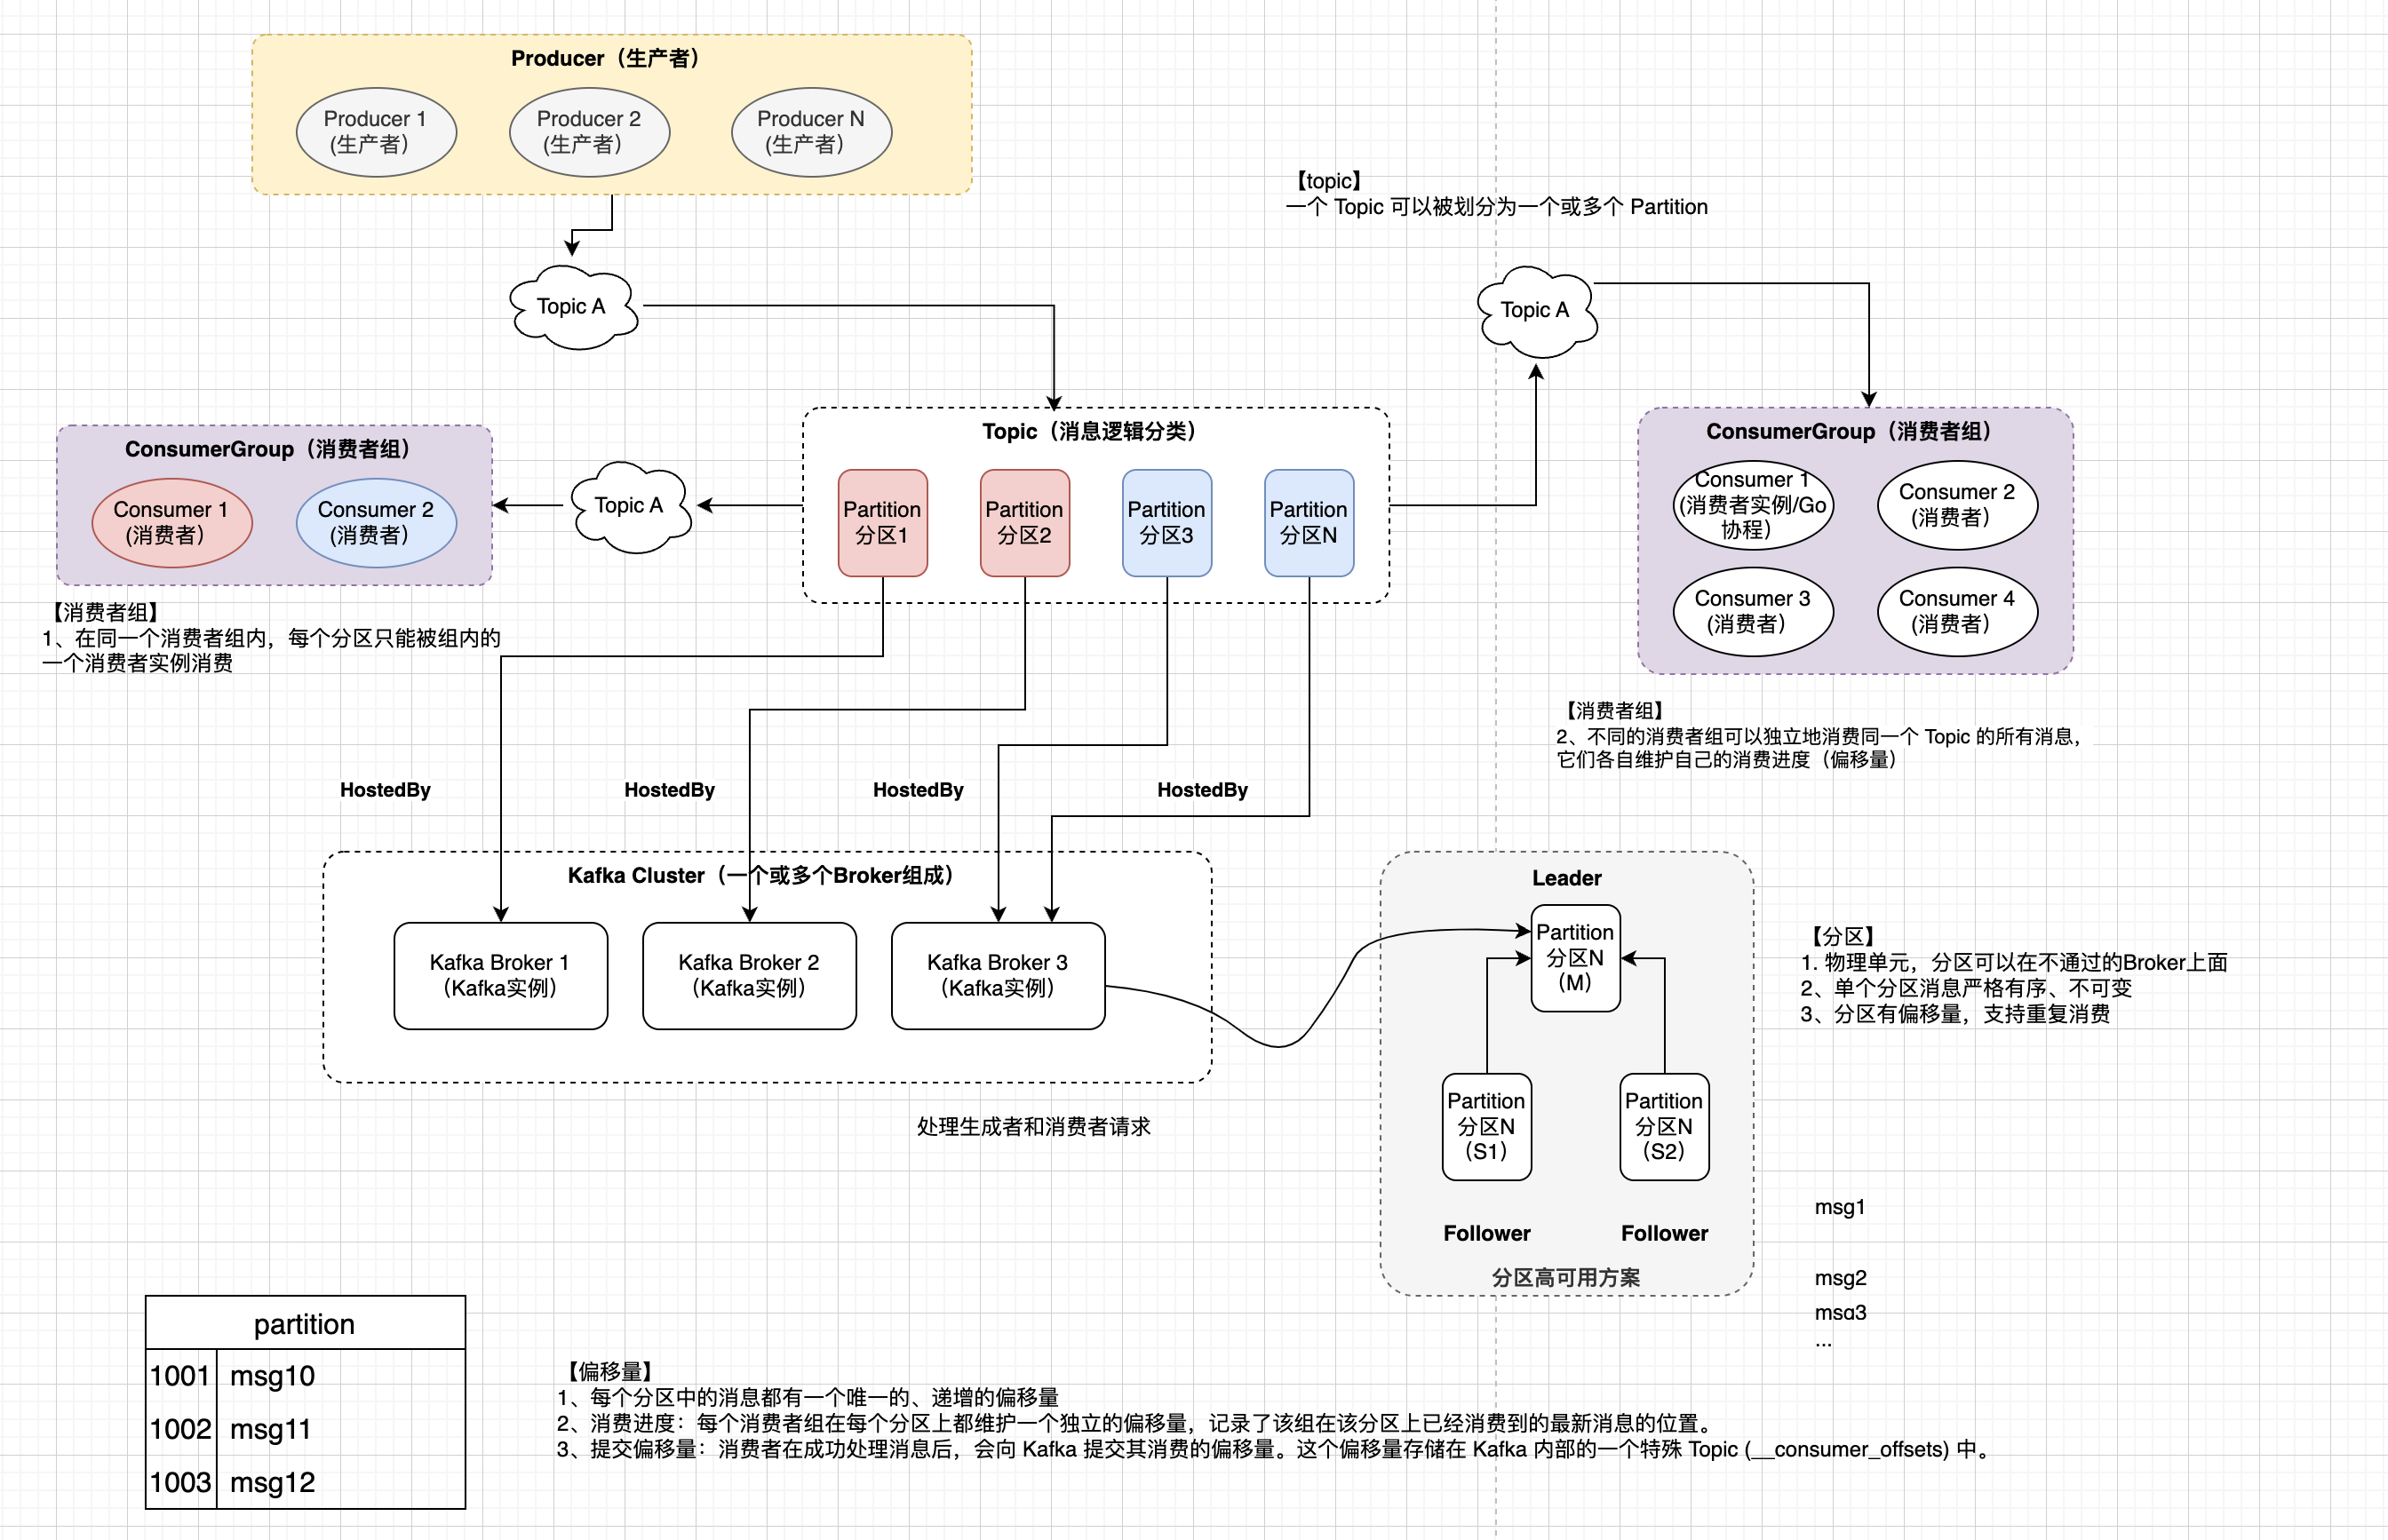Click the 【分区】 note listing partition properties
Image resolution: width=2388 pixels, height=1540 pixels.
2014,975
